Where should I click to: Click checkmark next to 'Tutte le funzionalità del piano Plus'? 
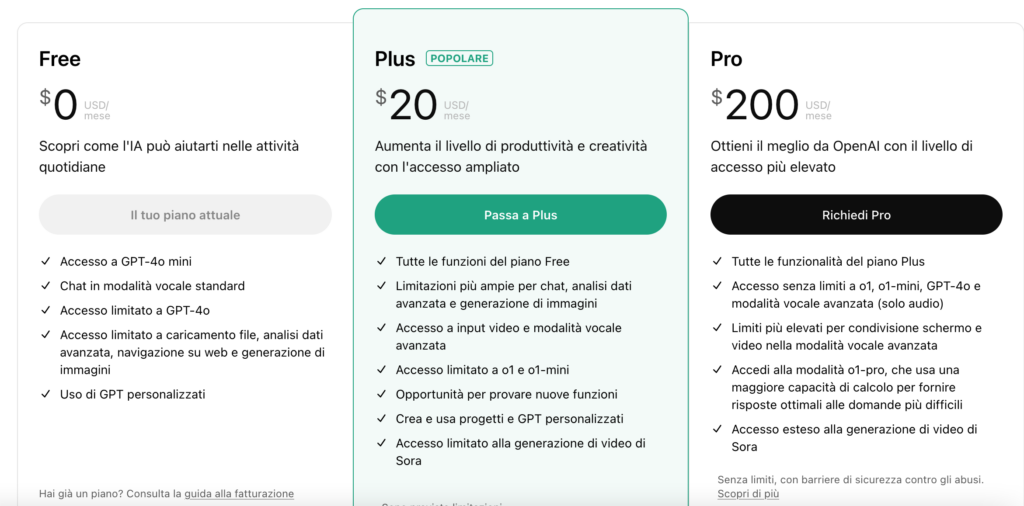[718, 262]
